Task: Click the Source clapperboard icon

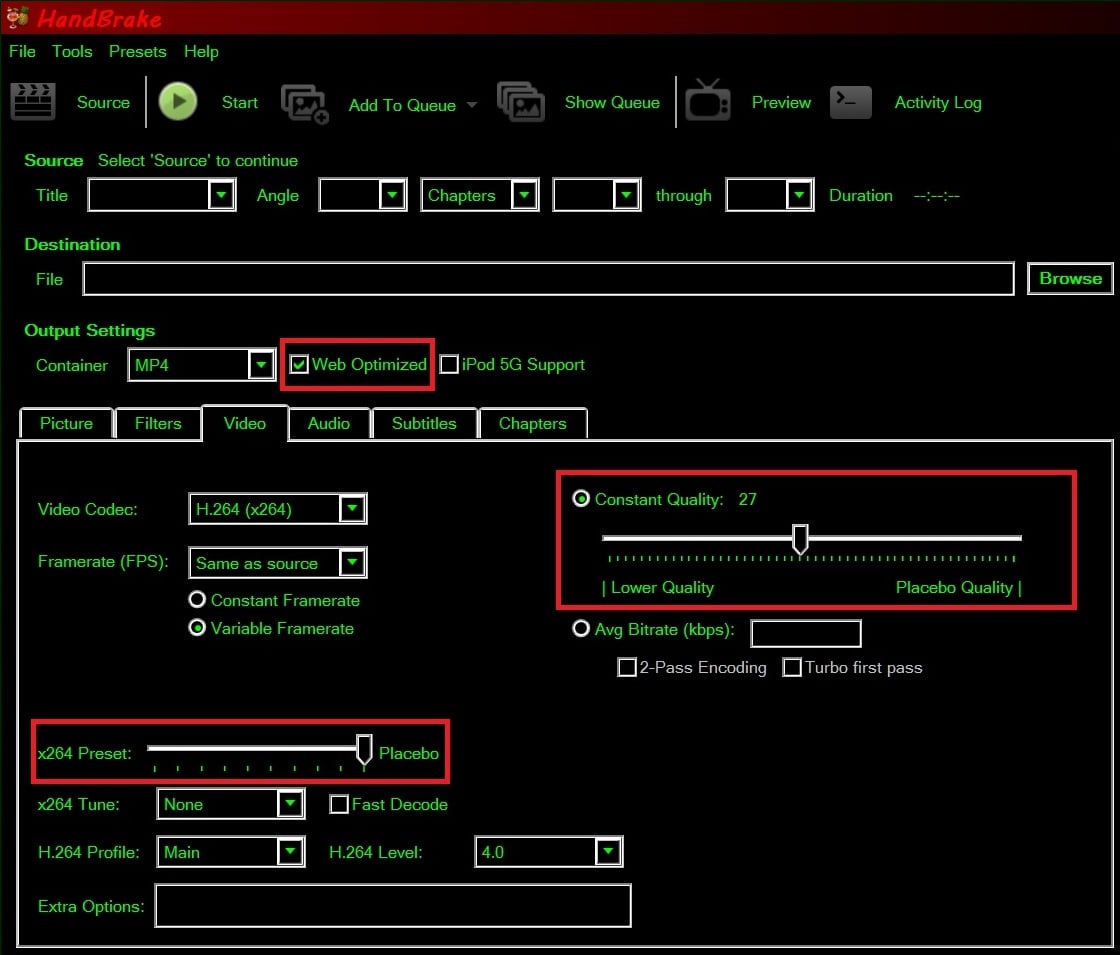Action: (x=33, y=102)
